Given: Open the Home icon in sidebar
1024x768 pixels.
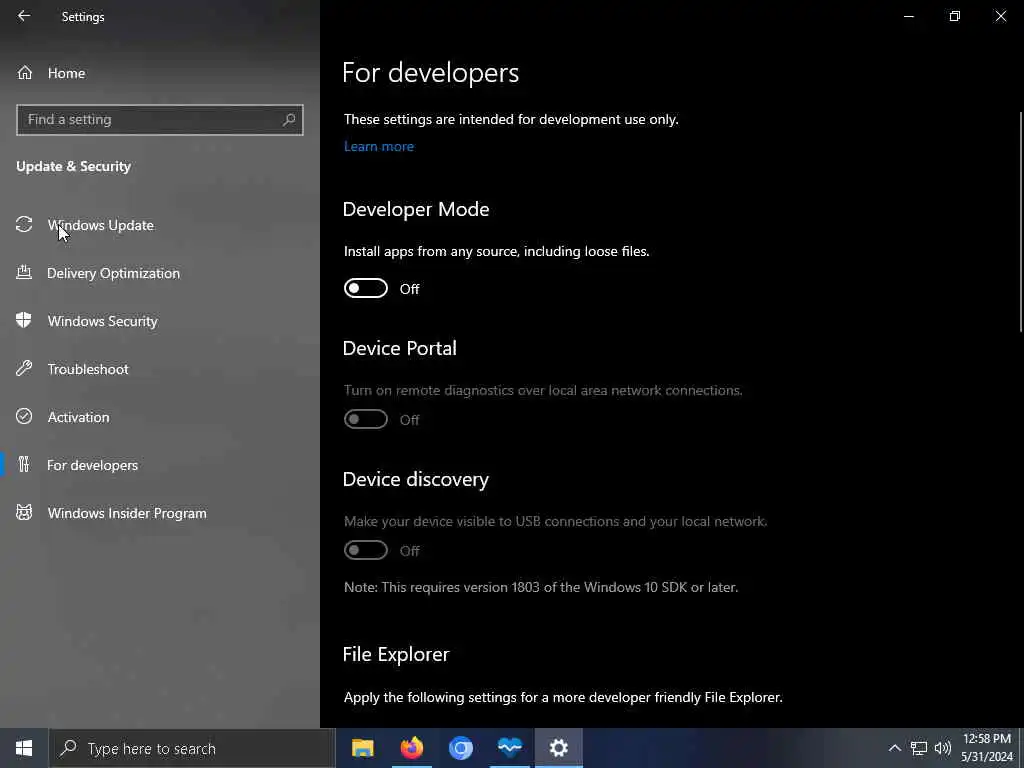Looking at the screenshot, I should tap(25, 73).
